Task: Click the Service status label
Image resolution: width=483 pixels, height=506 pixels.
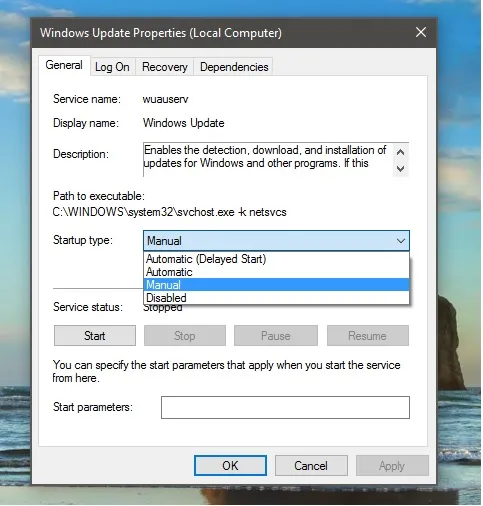Action: [88, 307]
